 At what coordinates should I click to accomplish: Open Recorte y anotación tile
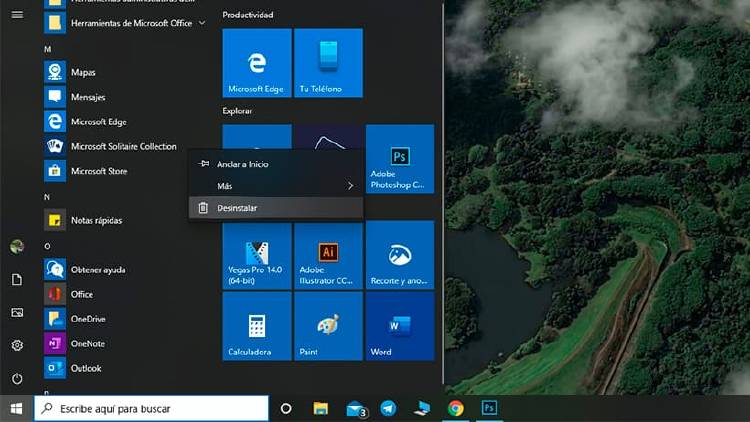pyautogui.click(x=399, y=256)
